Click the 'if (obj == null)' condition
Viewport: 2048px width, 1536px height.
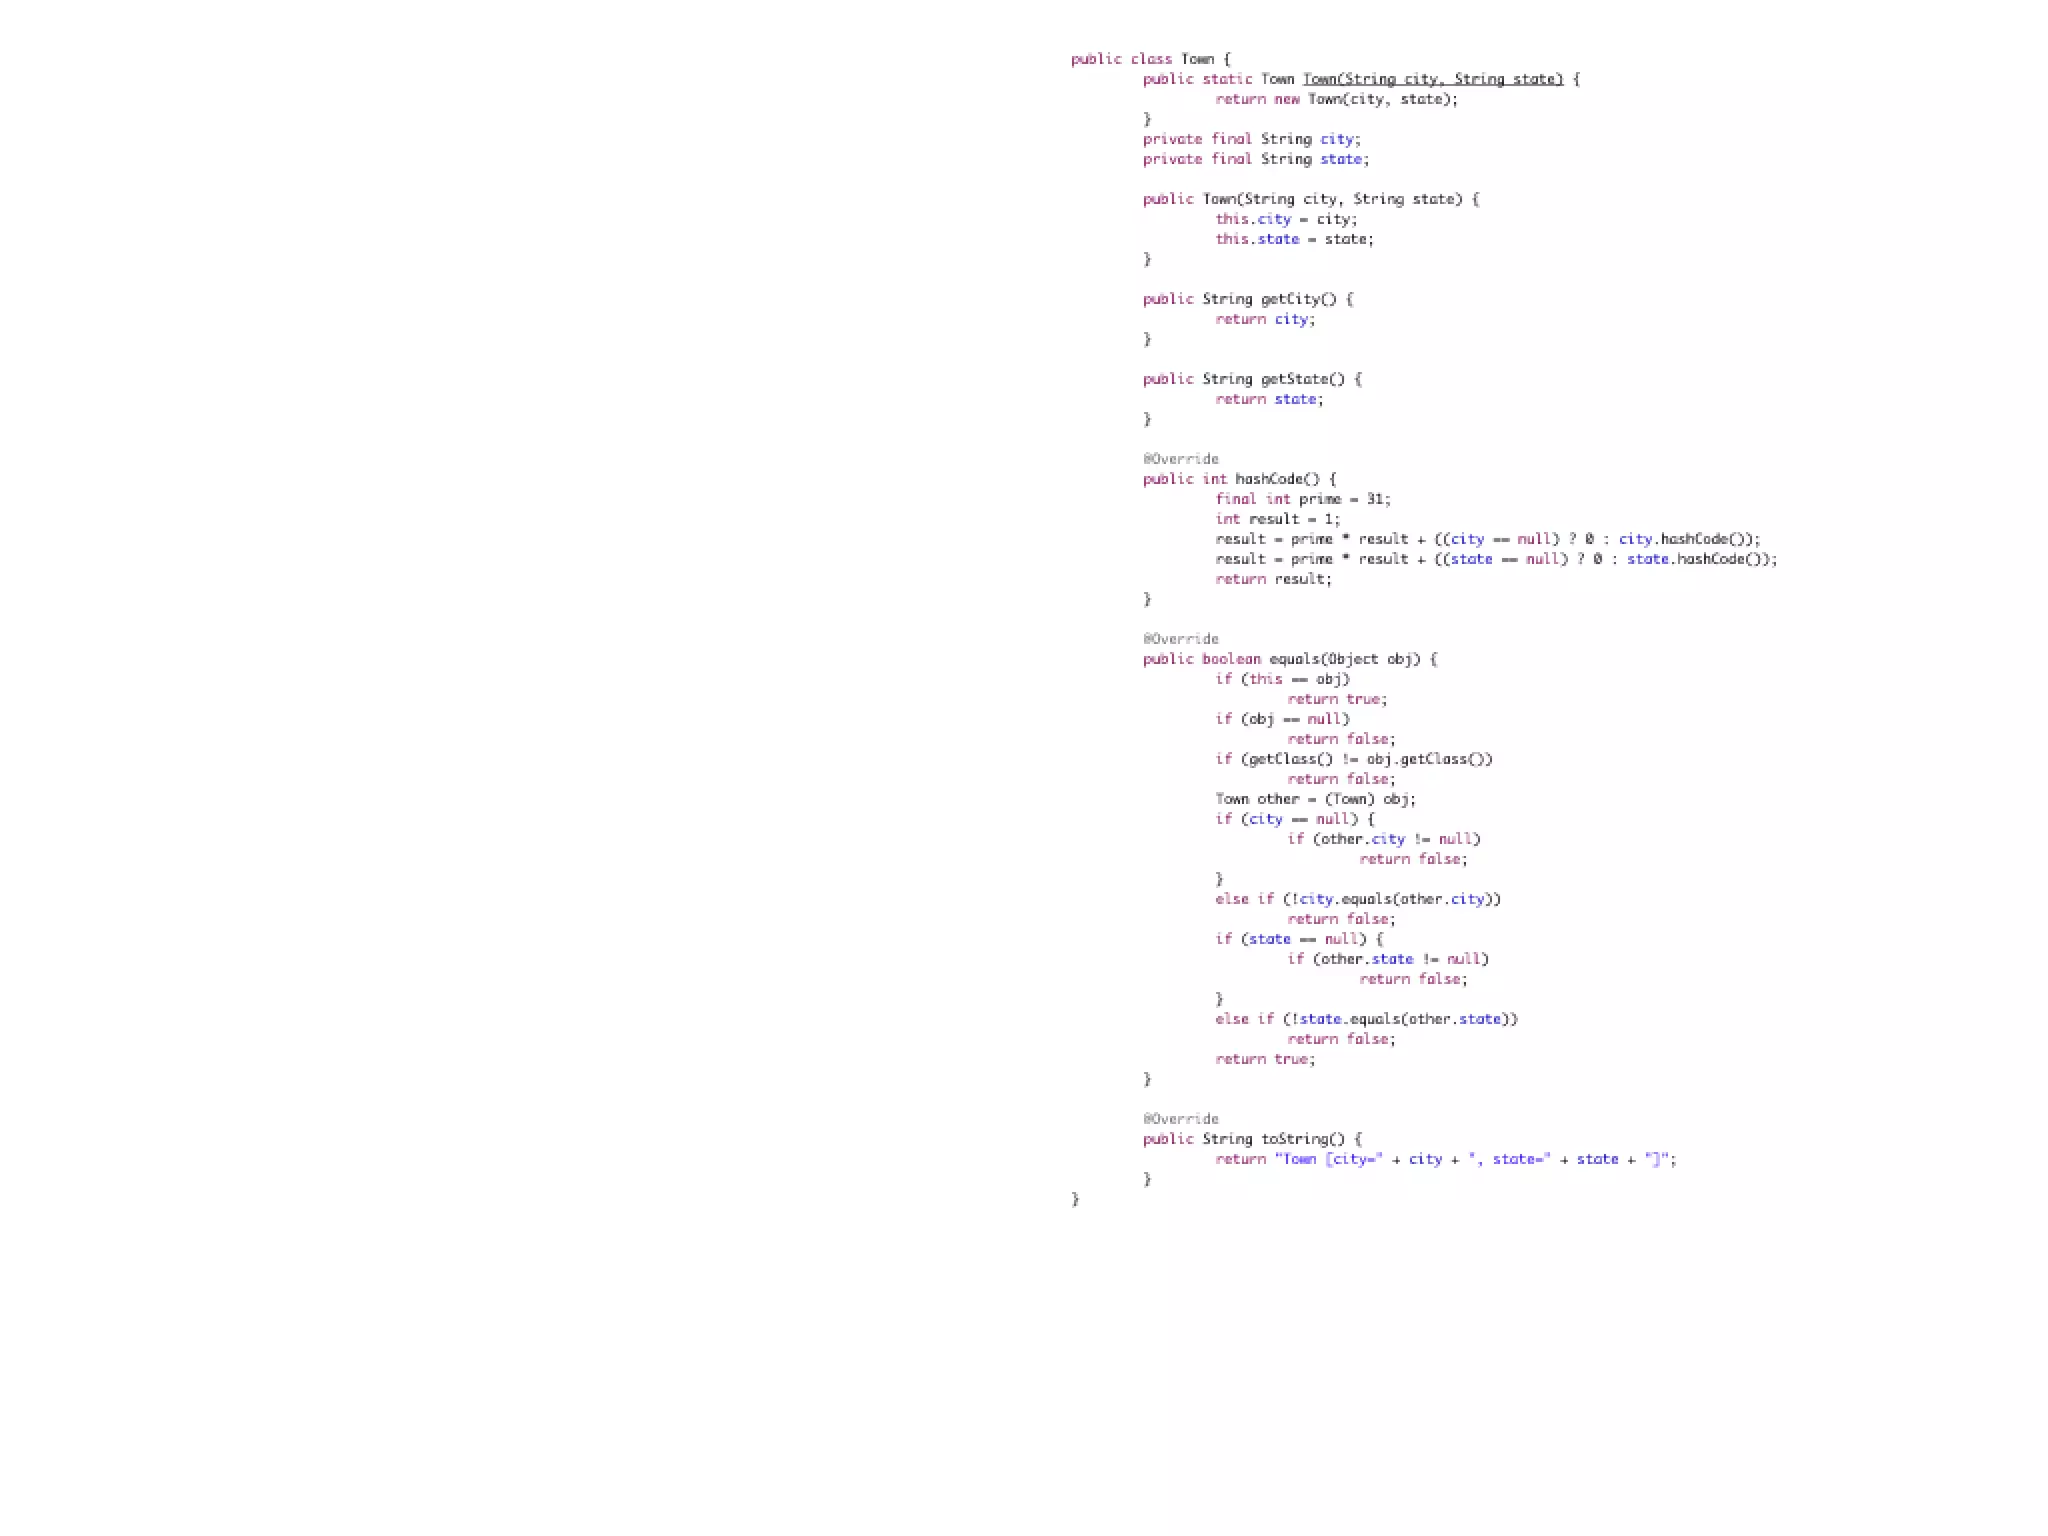(x=1283, y=719)
